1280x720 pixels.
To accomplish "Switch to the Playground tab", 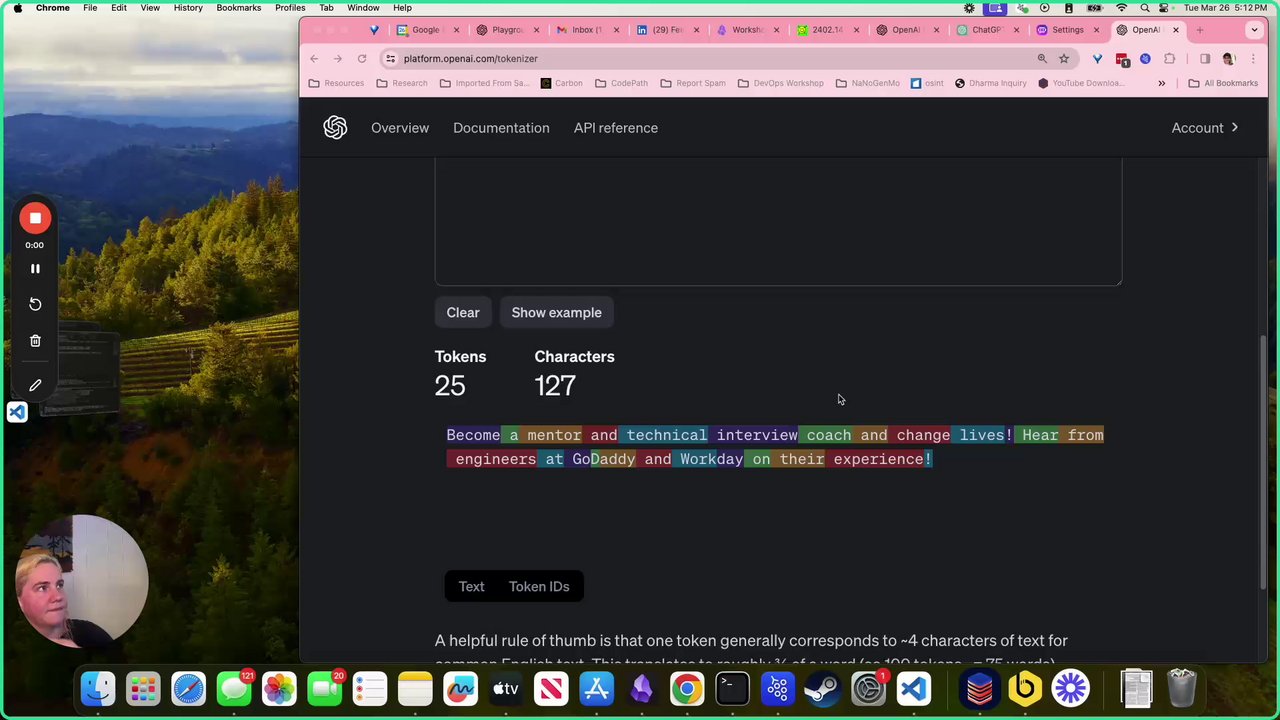I will [x=507, y=30].
